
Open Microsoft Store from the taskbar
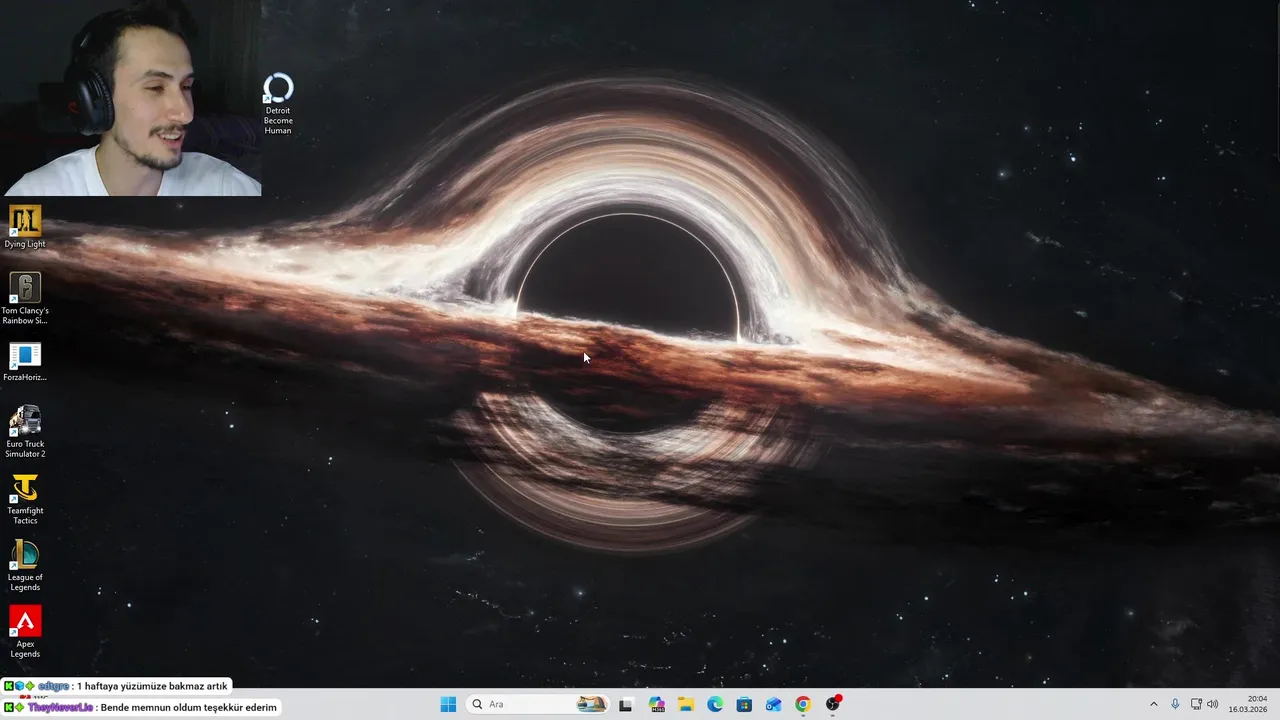[x=744, y=704]
